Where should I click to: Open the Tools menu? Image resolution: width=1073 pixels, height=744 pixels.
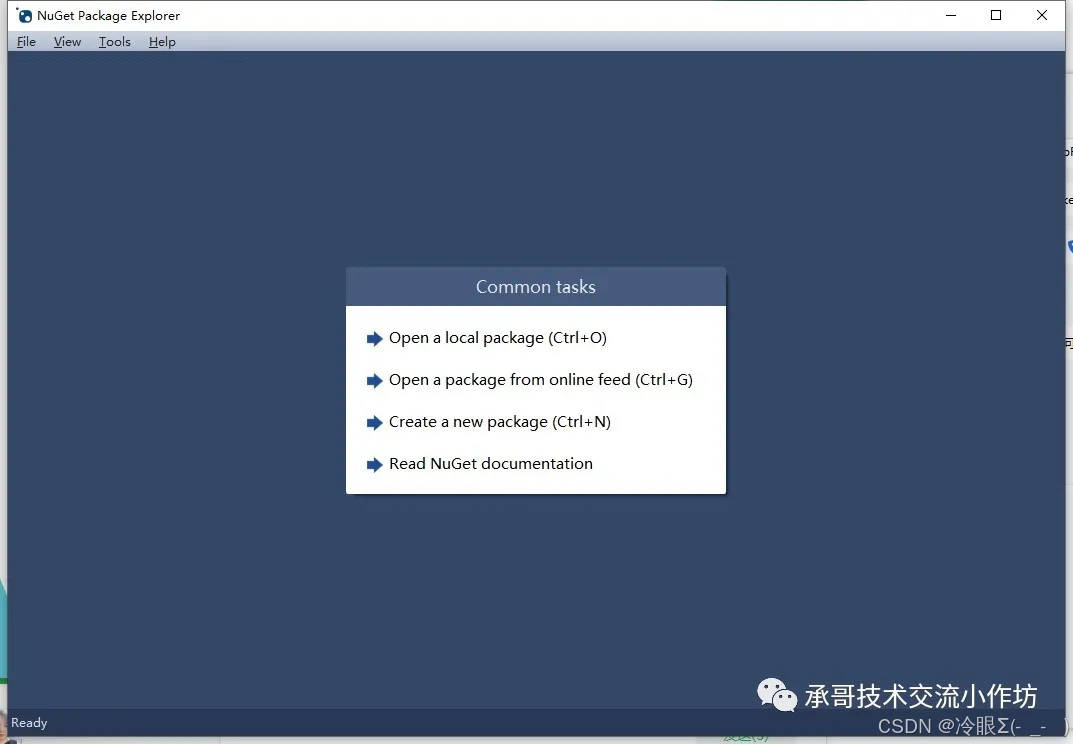tap(114, 42)
